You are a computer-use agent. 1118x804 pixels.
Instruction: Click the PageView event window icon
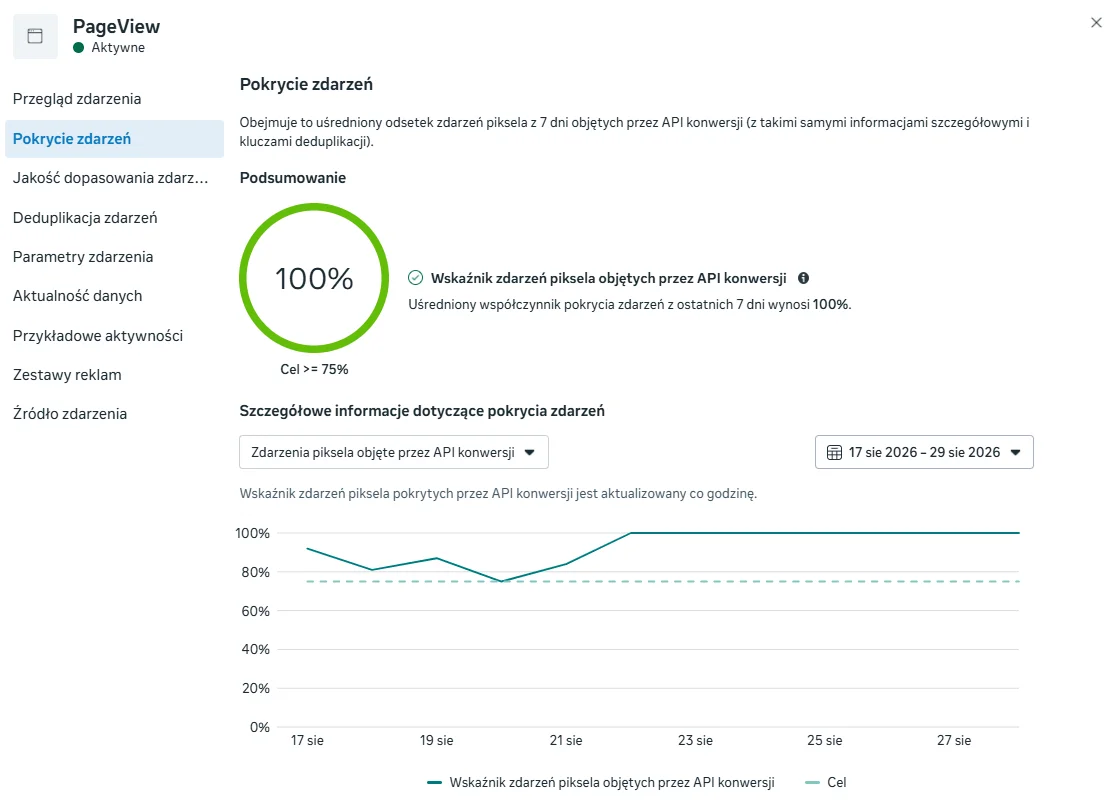(35, 36)
